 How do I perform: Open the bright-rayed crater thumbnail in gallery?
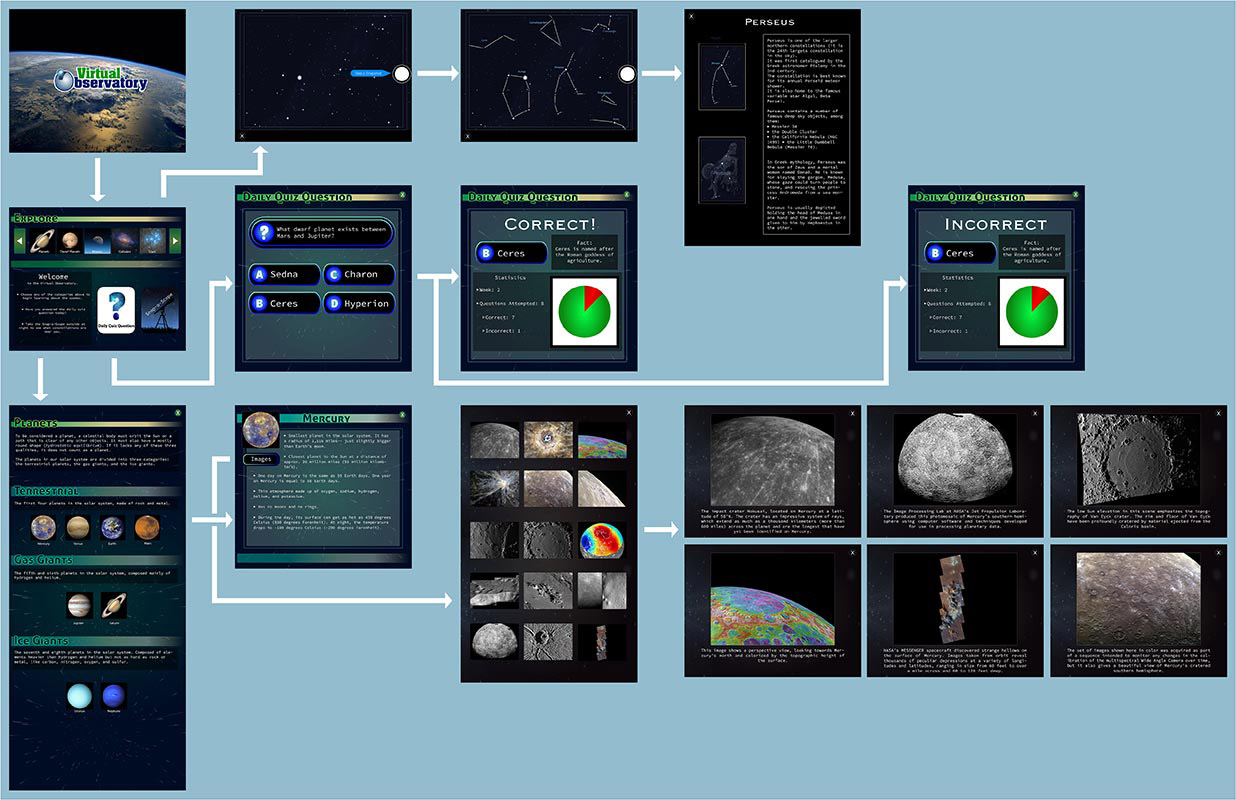click(x=493, y=489)
